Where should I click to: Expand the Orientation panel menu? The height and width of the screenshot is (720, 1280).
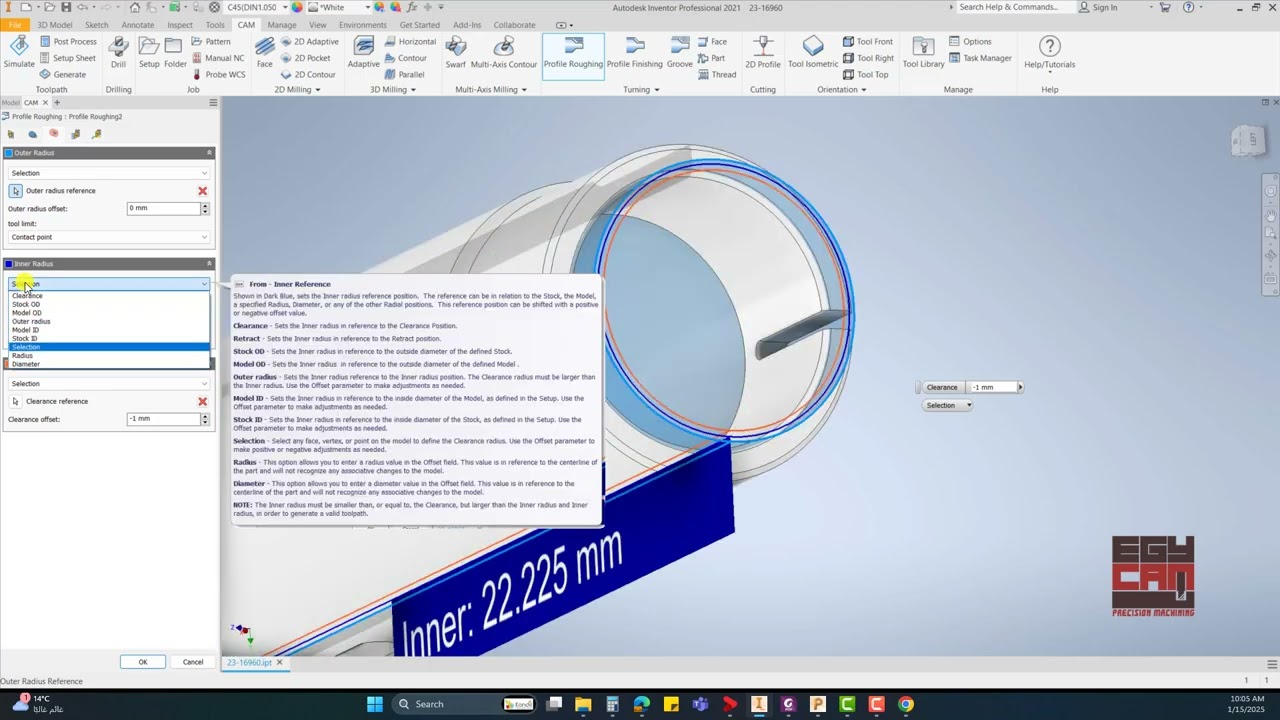click(842, 89)
